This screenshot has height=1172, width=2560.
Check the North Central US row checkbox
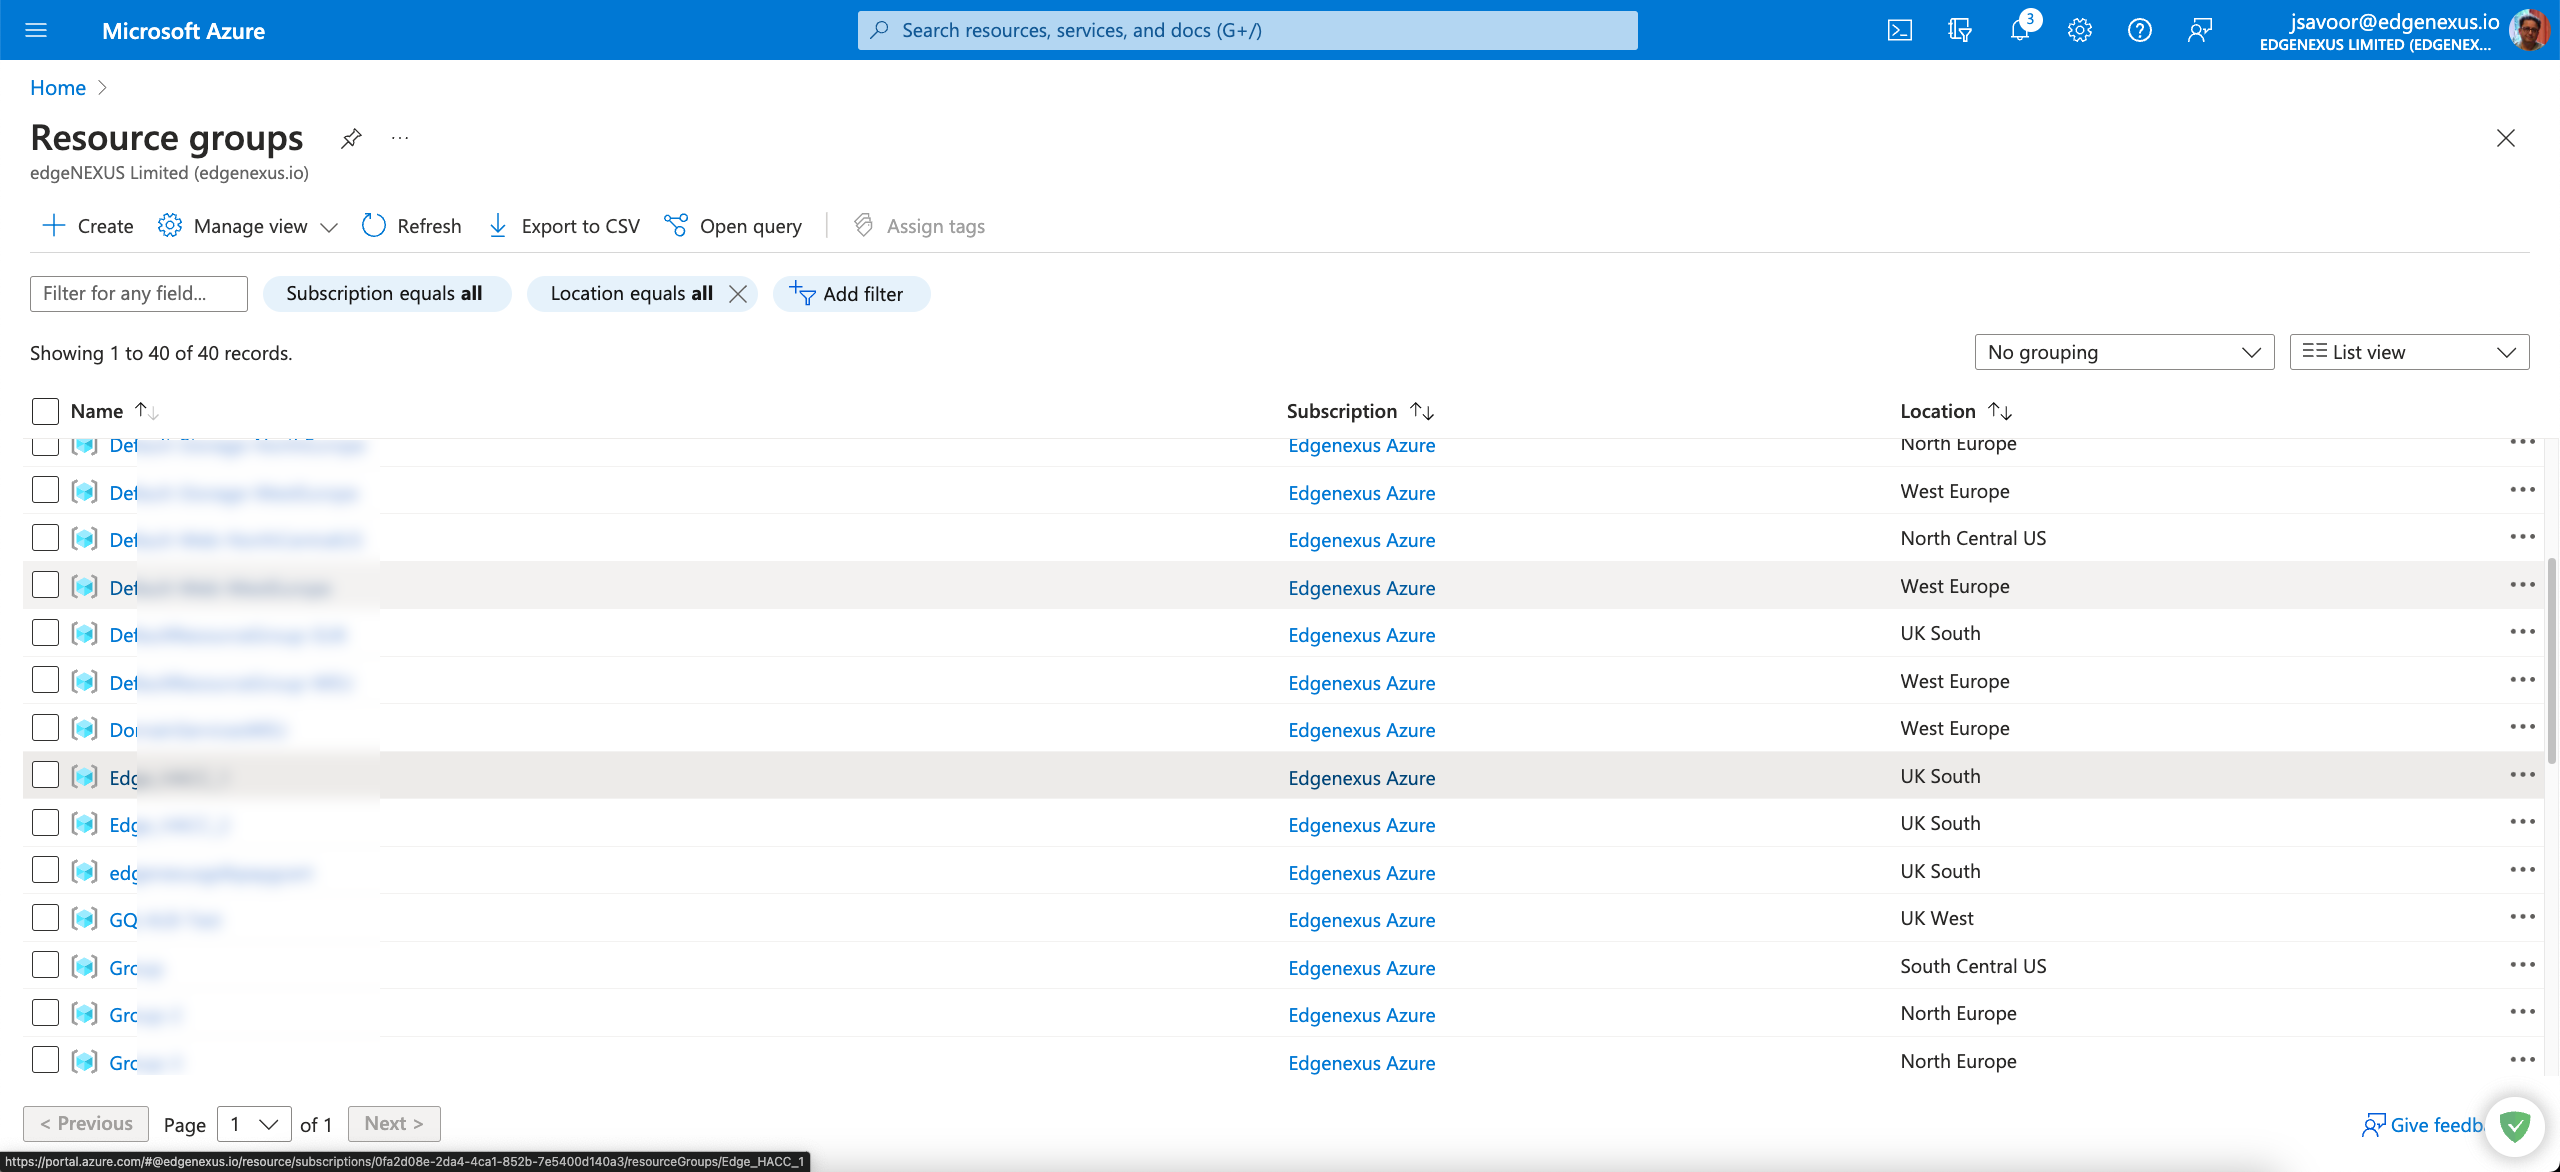point(45,538)
